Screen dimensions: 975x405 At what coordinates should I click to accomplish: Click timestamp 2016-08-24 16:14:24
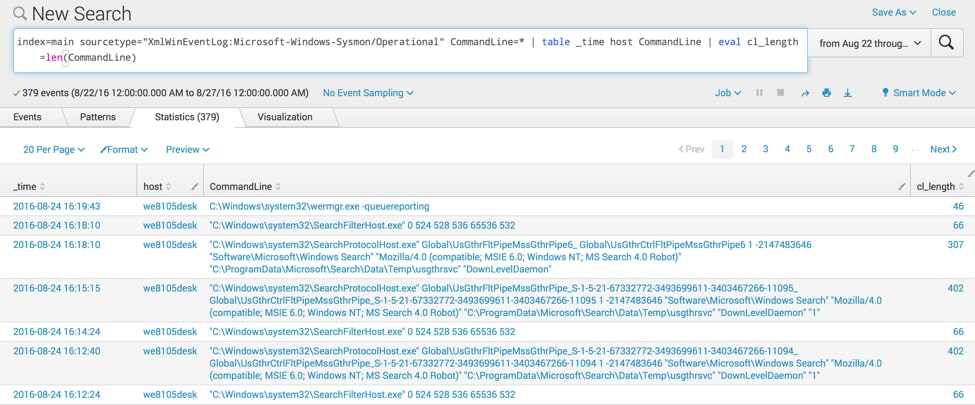[57, 332]
